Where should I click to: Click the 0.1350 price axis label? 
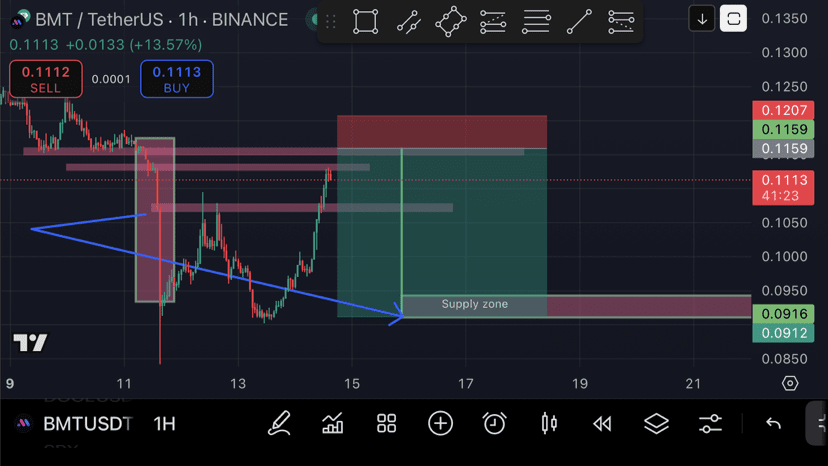click(x=784, y=18)
